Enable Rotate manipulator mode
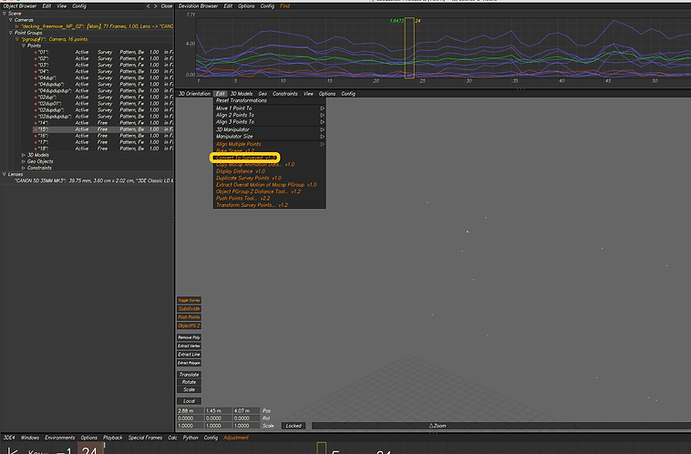The width and height of the screenshot is (691, 454). point(189,382)
